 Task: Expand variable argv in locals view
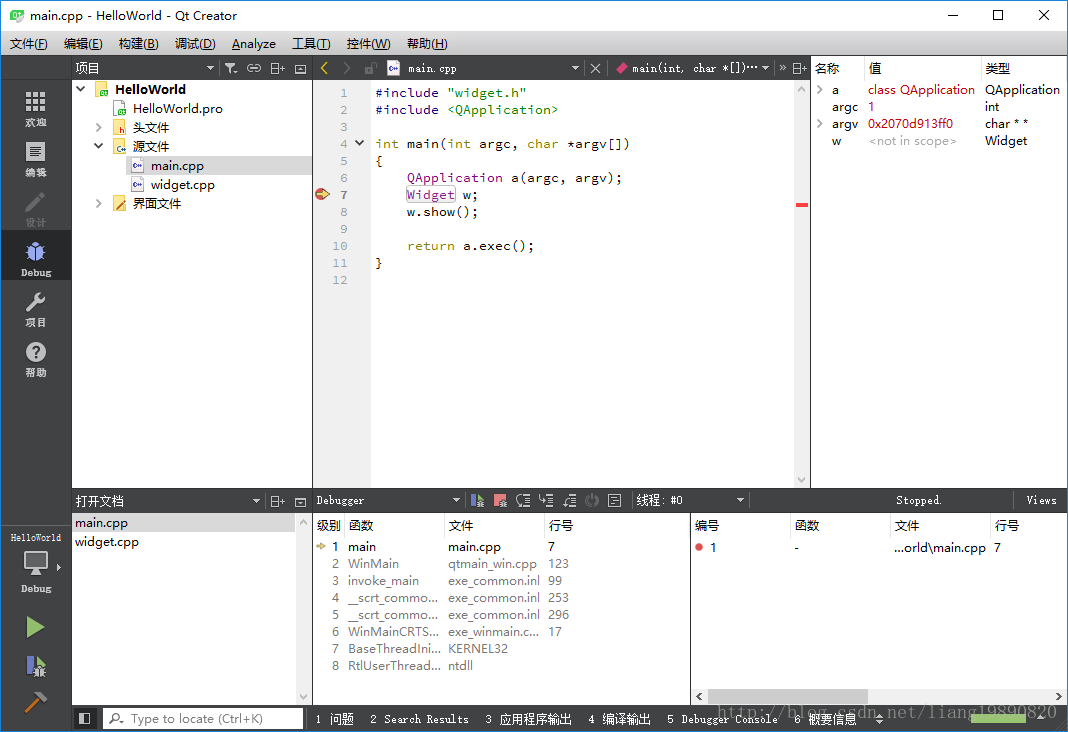820,123
